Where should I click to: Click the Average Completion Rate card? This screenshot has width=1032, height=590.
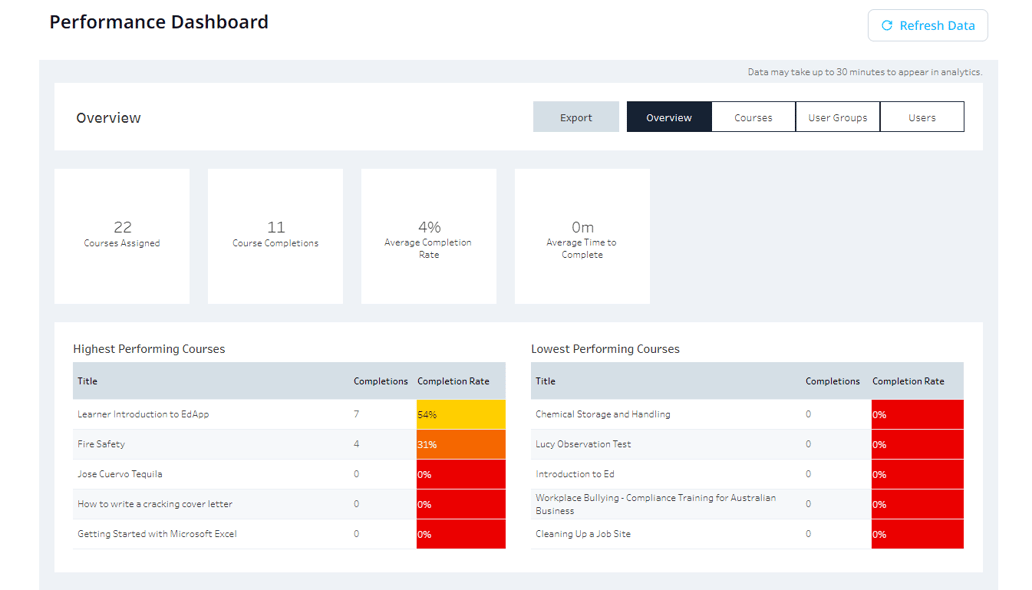coord(428,236)
